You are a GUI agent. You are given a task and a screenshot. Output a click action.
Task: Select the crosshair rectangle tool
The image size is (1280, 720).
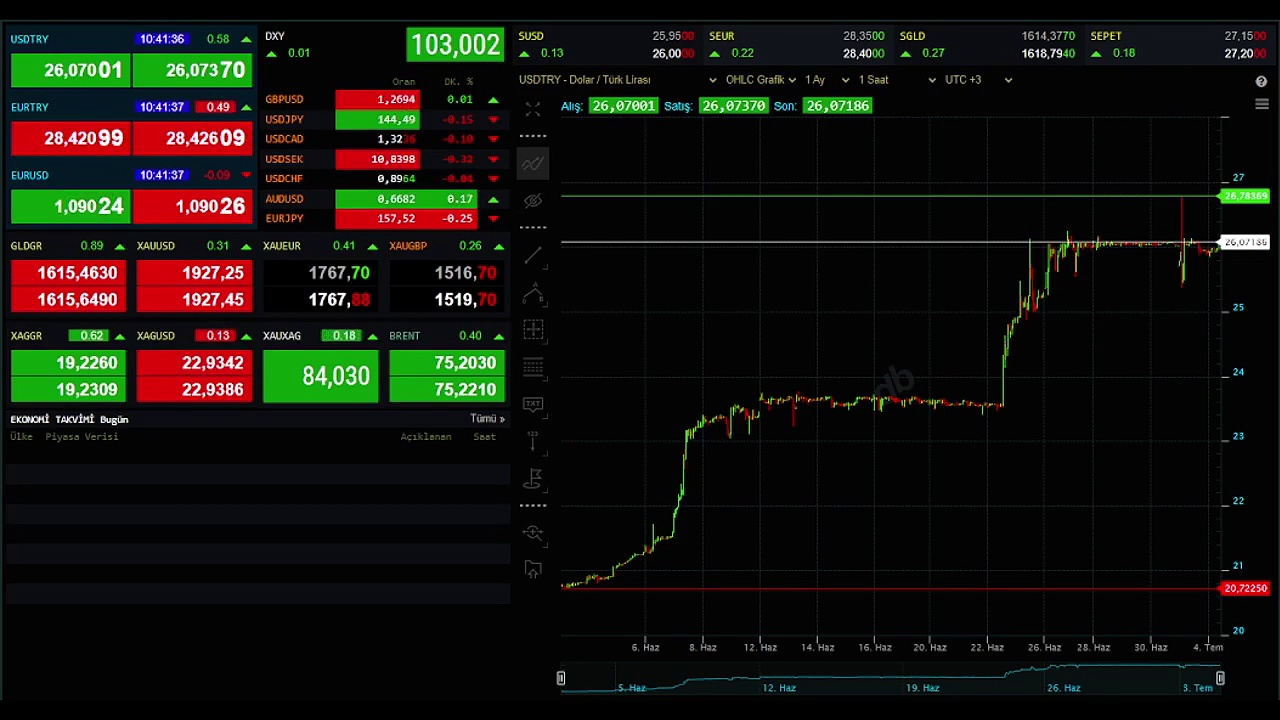tap(533, 330)
